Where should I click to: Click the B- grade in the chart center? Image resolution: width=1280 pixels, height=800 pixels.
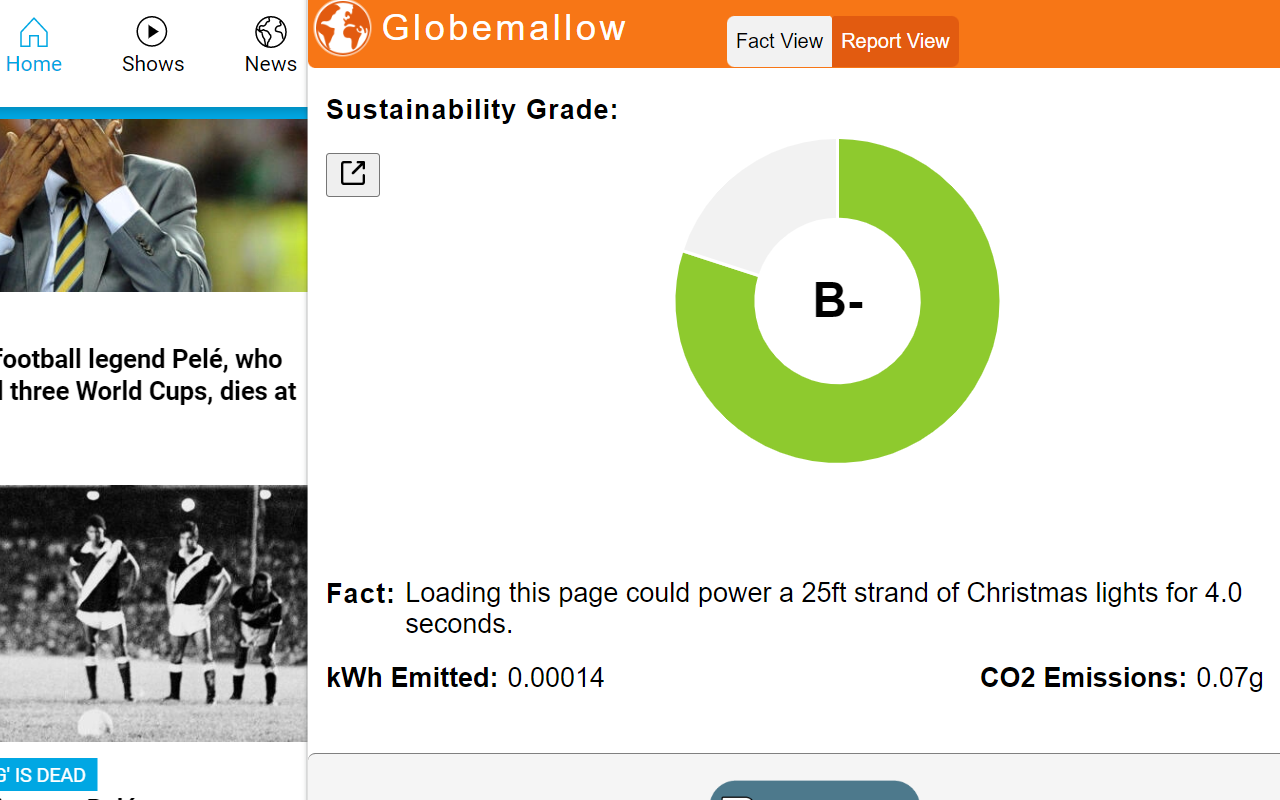[x=838, y=301]
